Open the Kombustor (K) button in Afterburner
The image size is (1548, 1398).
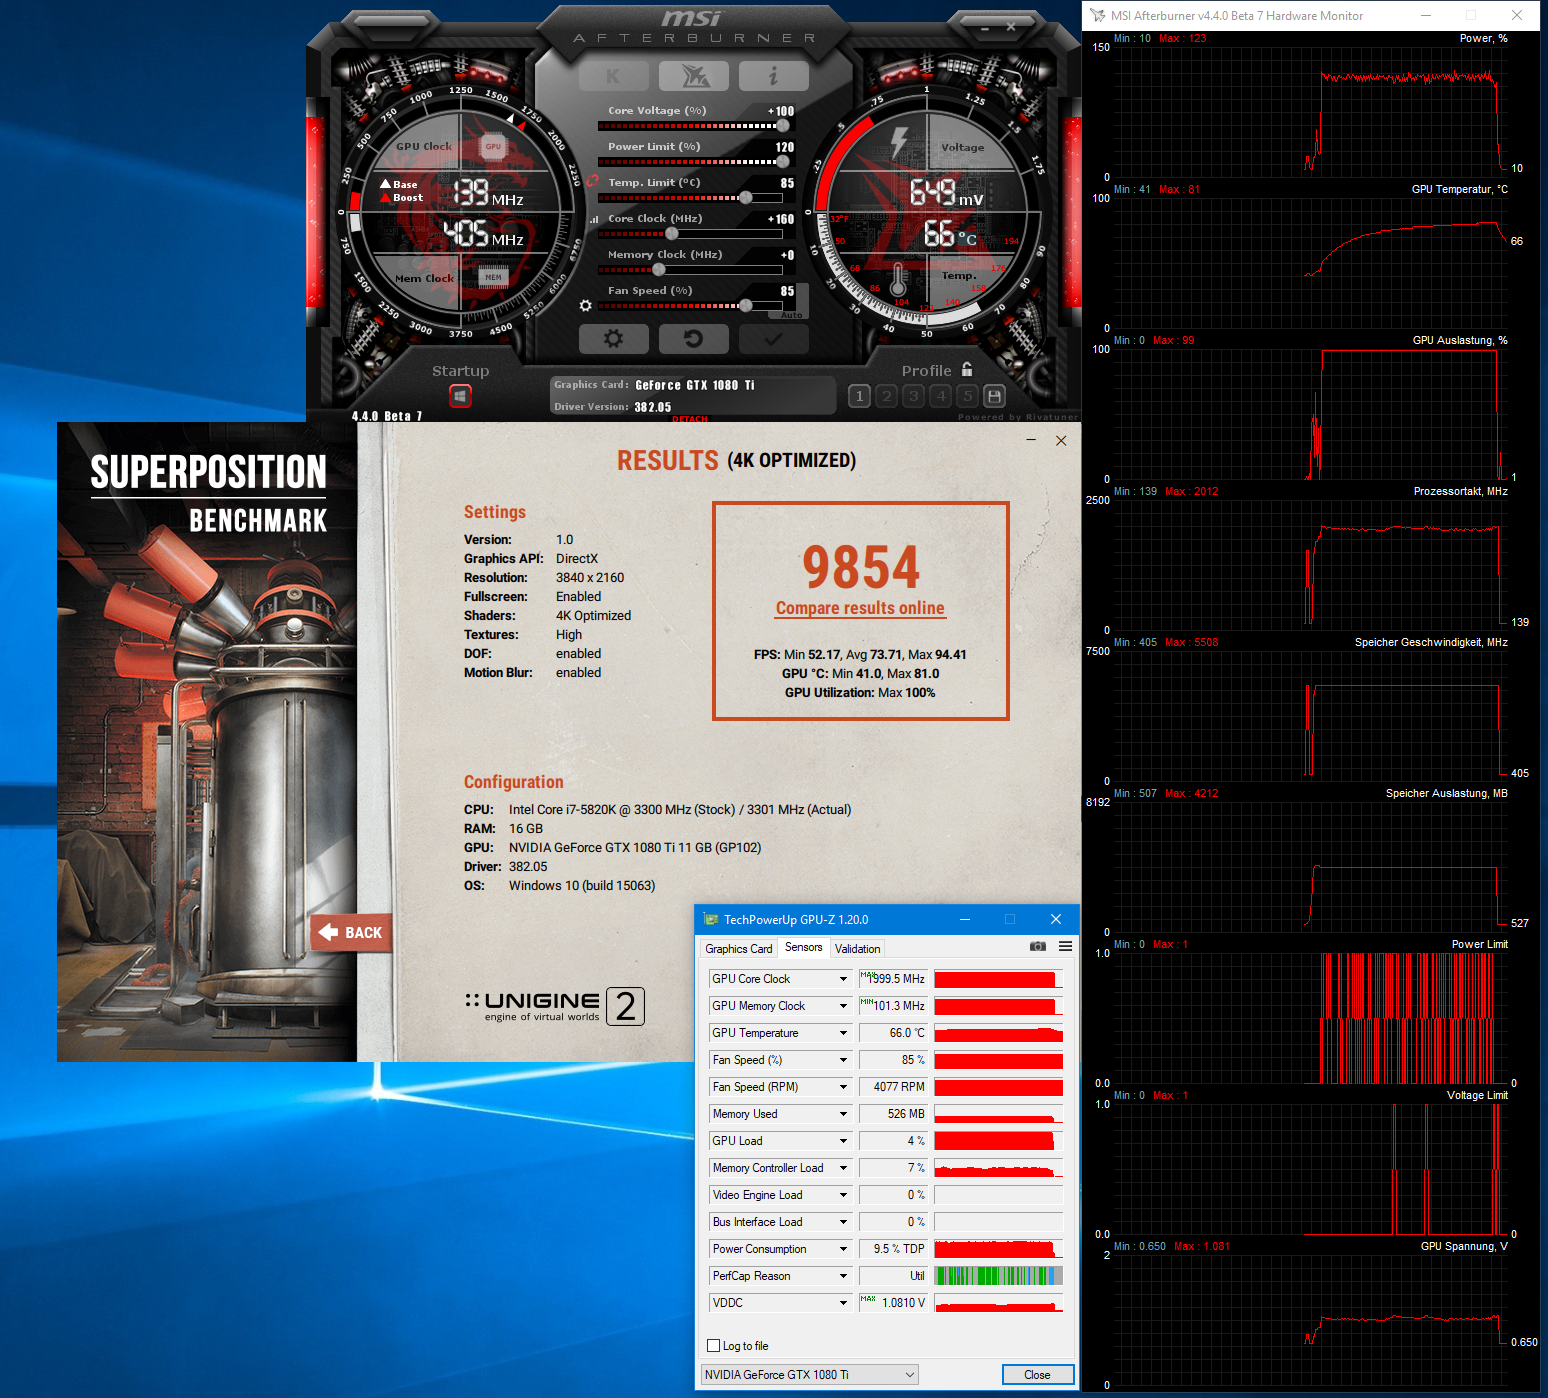pos(613,76)
